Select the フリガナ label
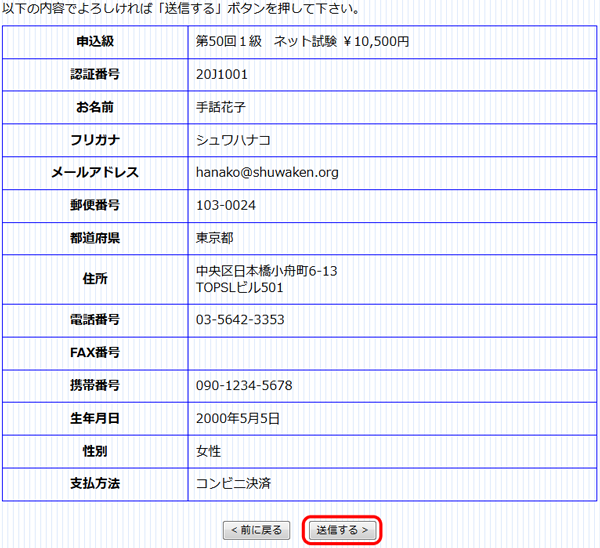 pos(95,140)
